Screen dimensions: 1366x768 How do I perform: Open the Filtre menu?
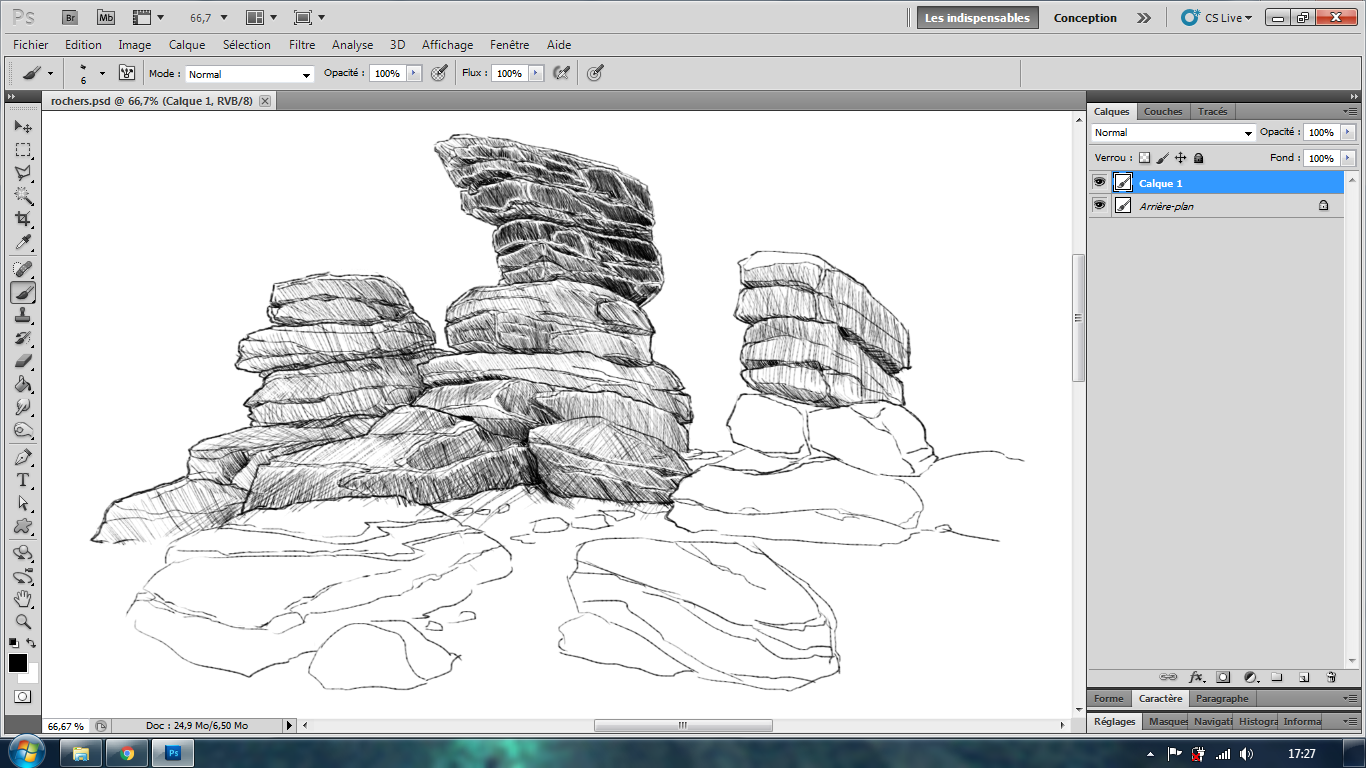coord(301,45)
